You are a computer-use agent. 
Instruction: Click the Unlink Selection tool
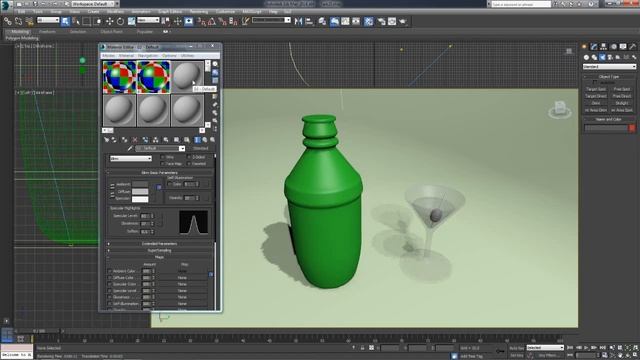tap(18, 21)
